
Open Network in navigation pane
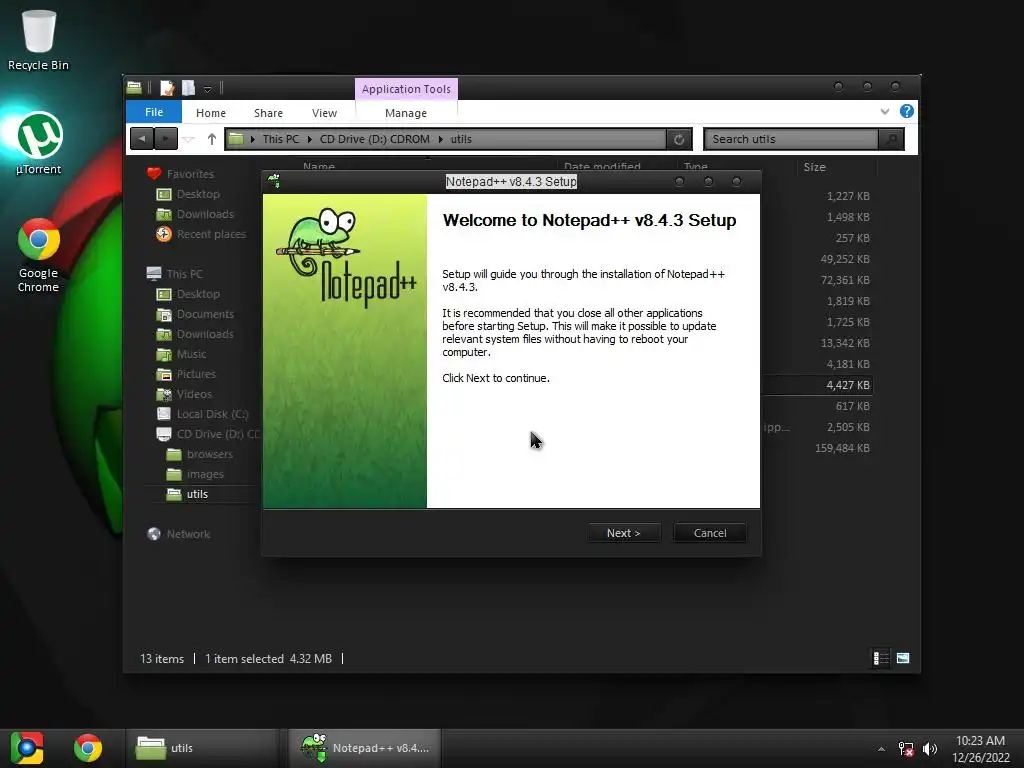(x=188, y=534)
